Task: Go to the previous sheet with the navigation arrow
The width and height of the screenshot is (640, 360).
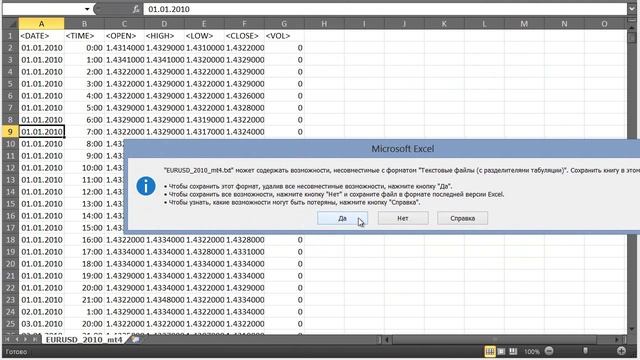Action: click(17, 340)
